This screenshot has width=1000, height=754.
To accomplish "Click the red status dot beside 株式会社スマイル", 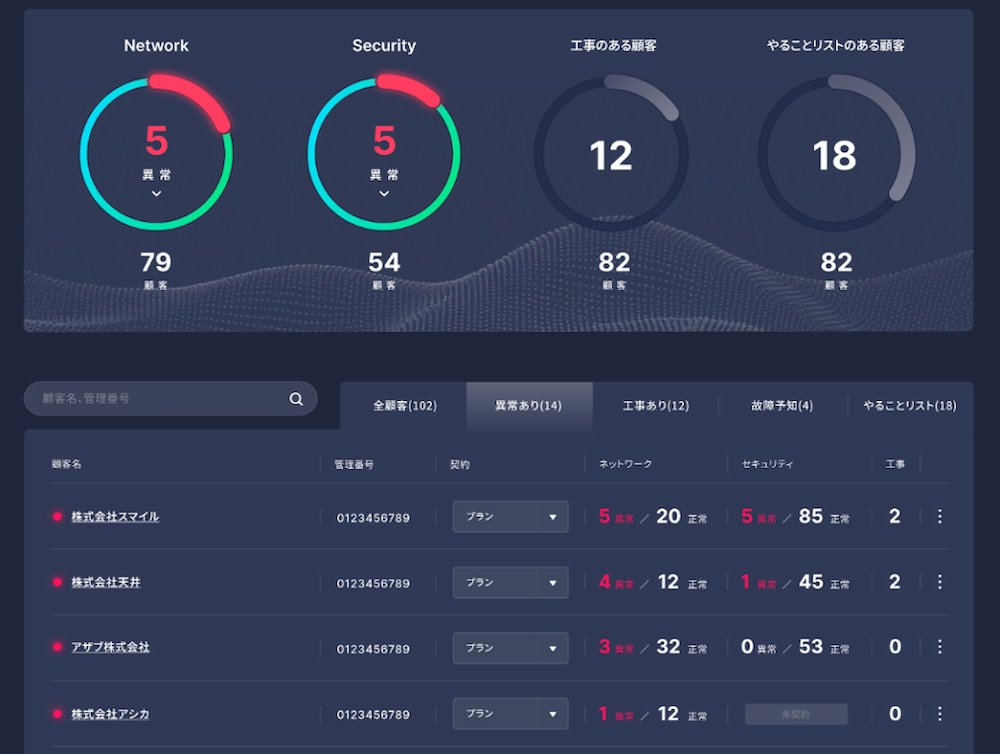I will click(57, 517).
